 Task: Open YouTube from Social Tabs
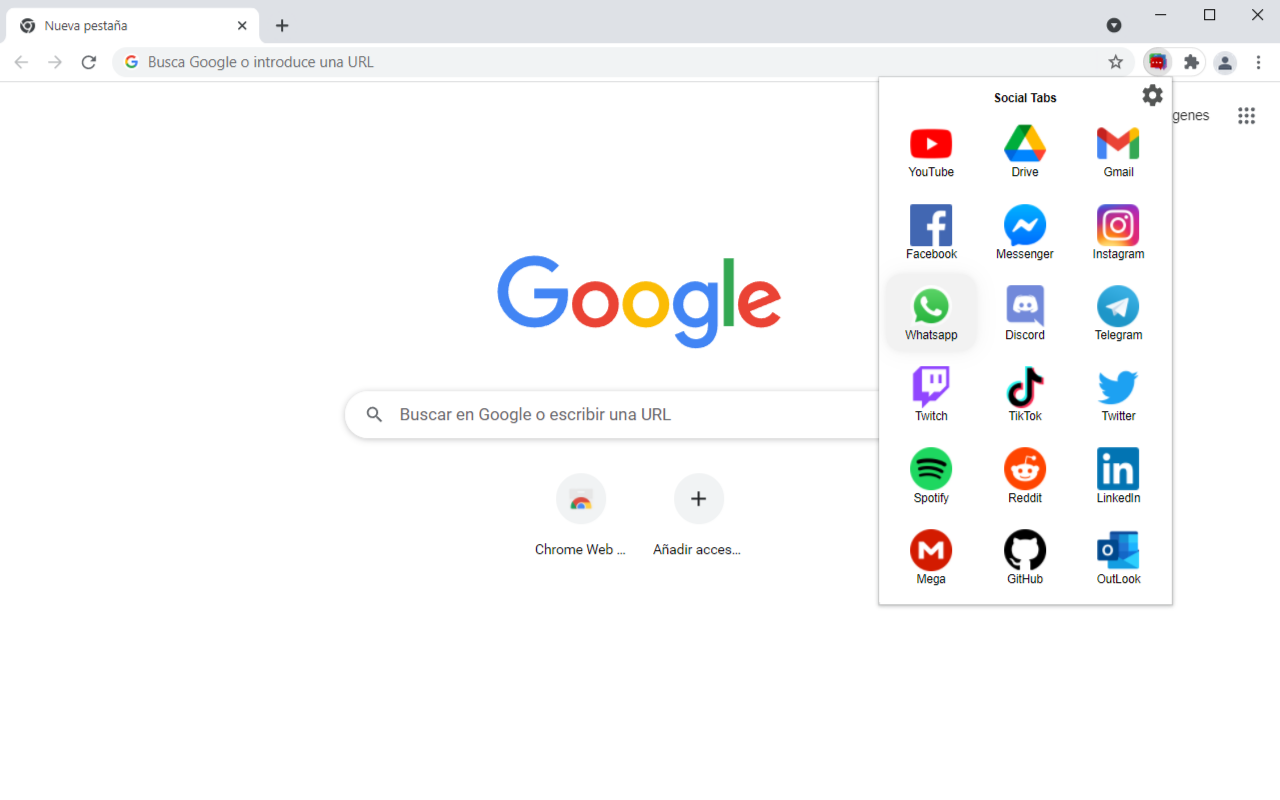(931, 144)
